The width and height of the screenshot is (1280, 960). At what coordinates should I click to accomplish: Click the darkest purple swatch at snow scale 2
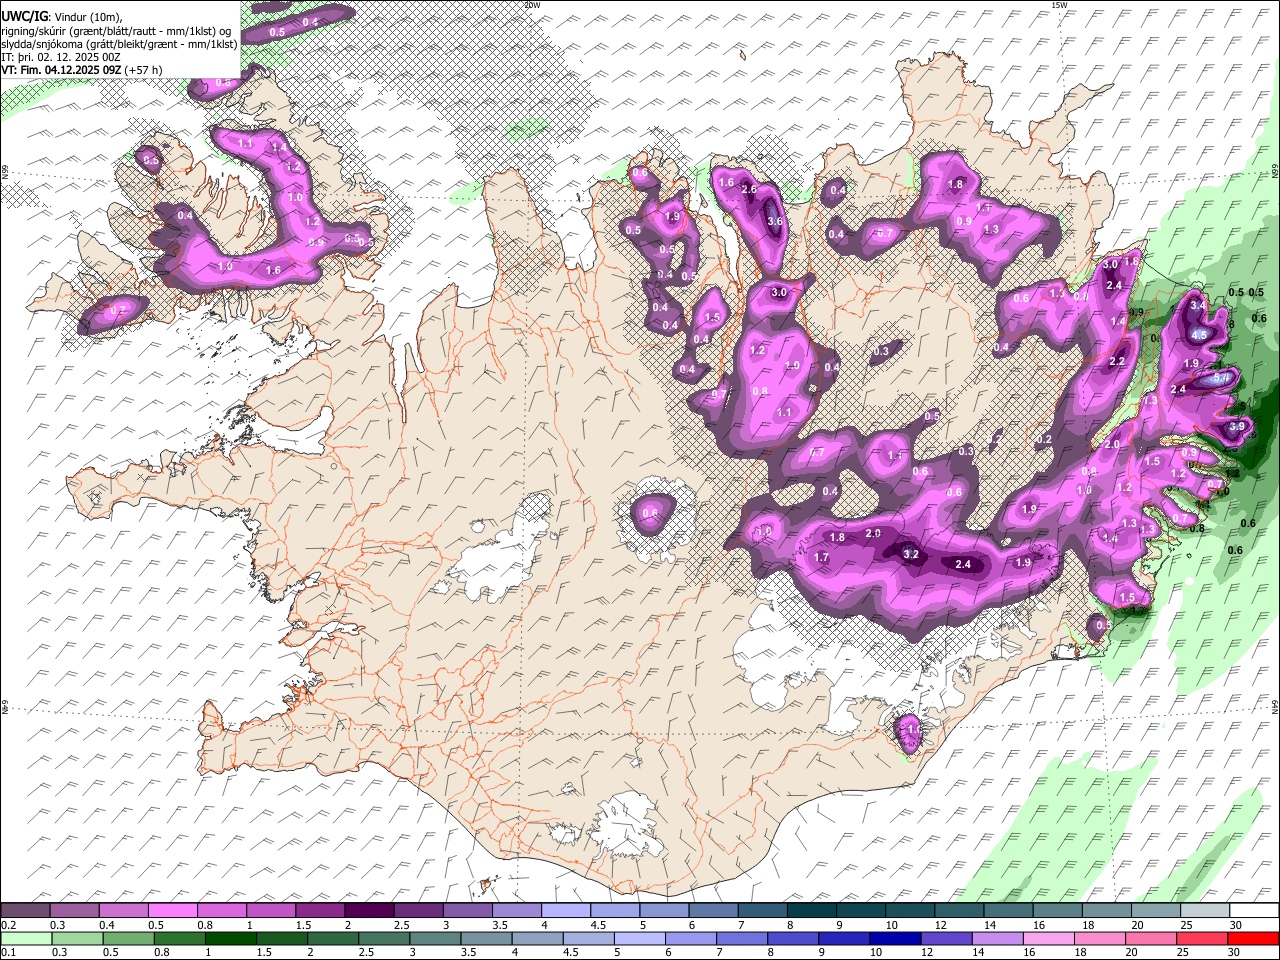click(x=369, y=911)
